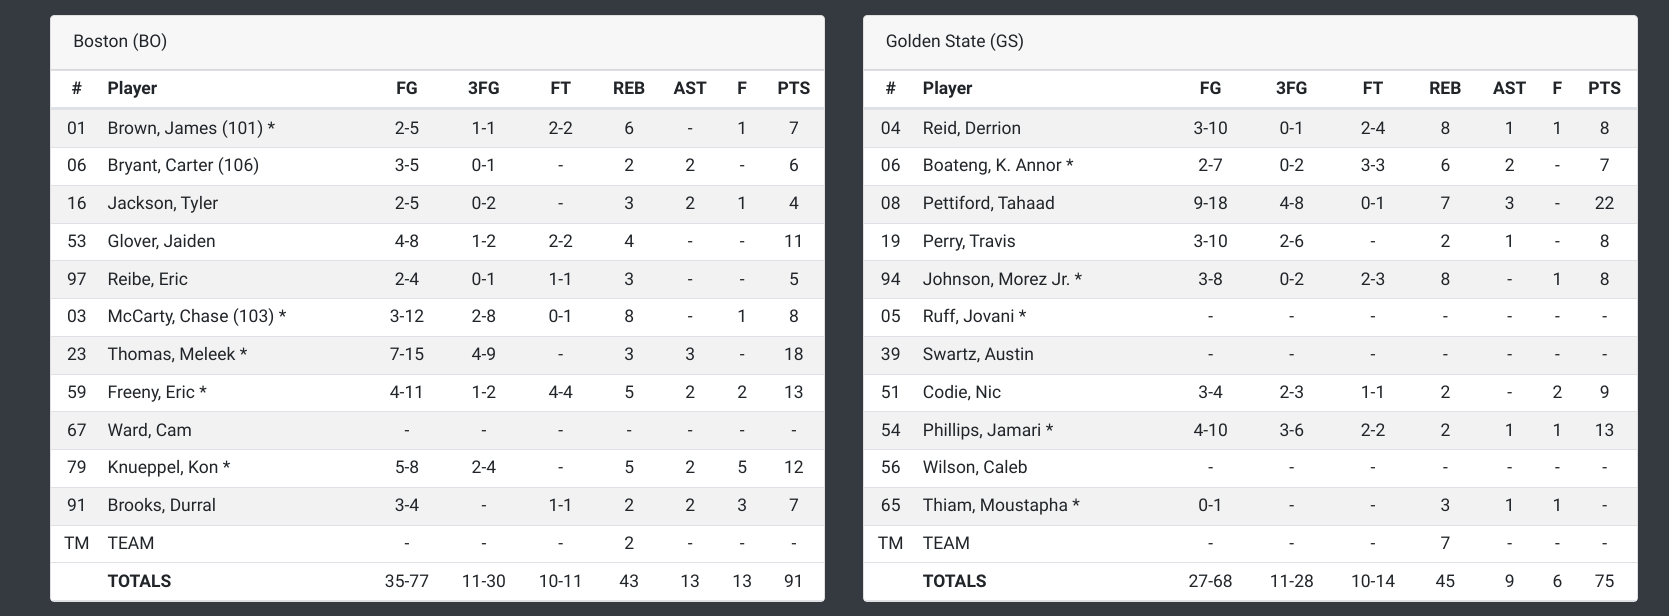Viewport: 1669px width, 616px height.
Task: Click the 3FG column header in Boston table
Action: pyautogui.click(x=484, y=88)
